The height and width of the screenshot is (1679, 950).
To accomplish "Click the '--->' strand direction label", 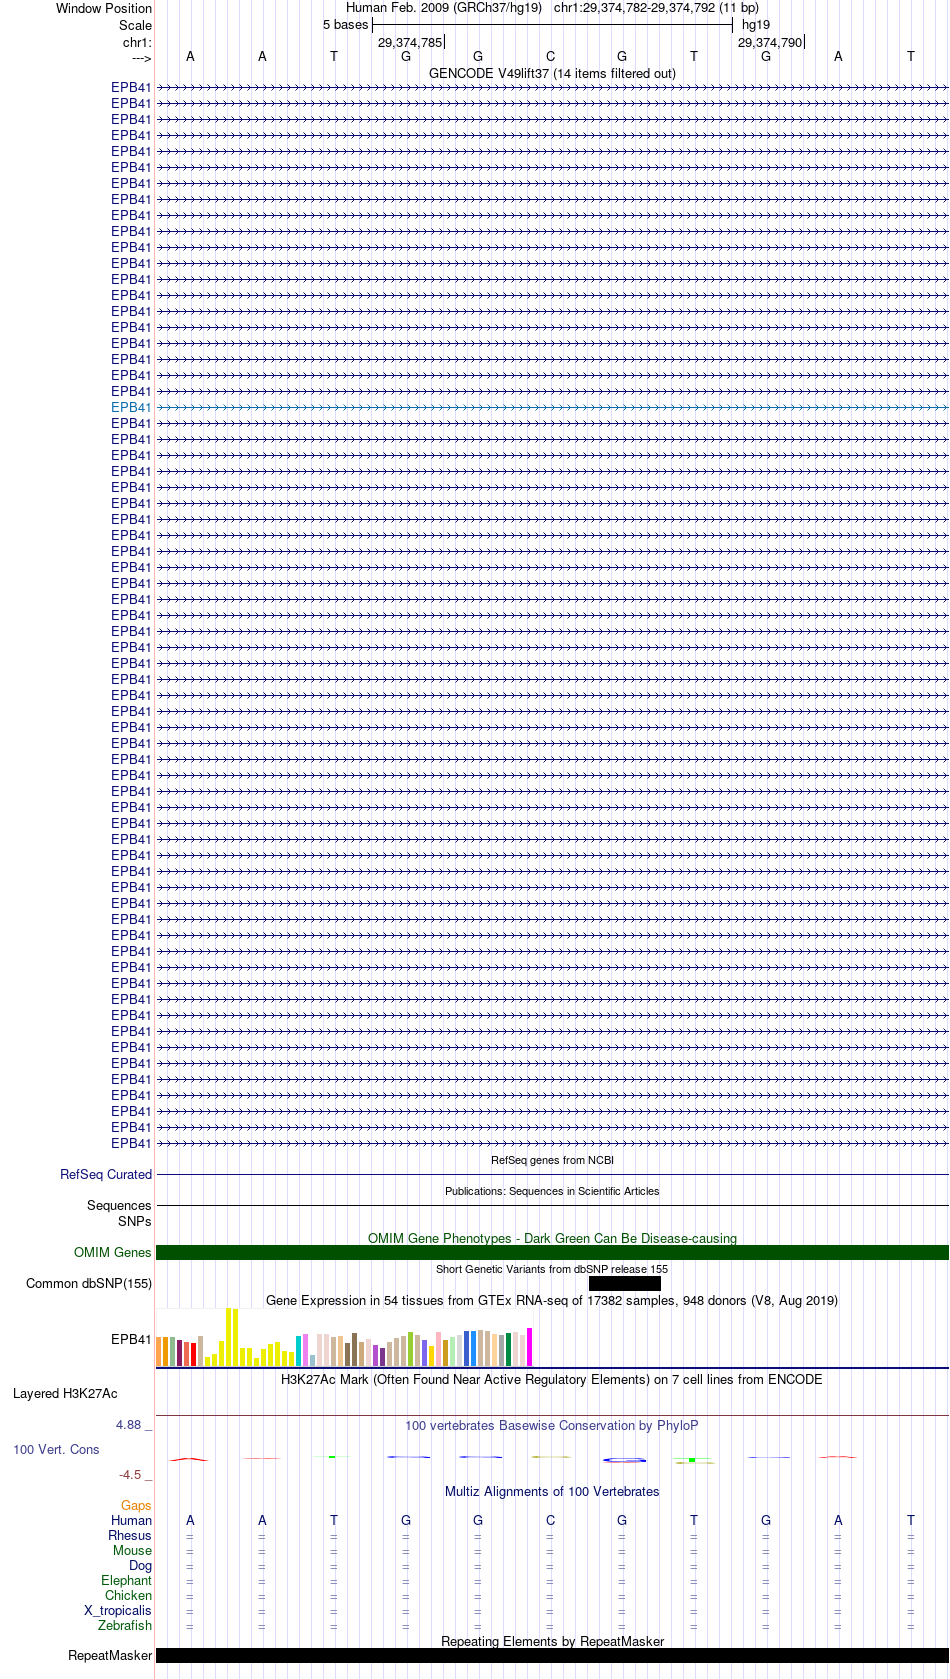I will (141, 59).
